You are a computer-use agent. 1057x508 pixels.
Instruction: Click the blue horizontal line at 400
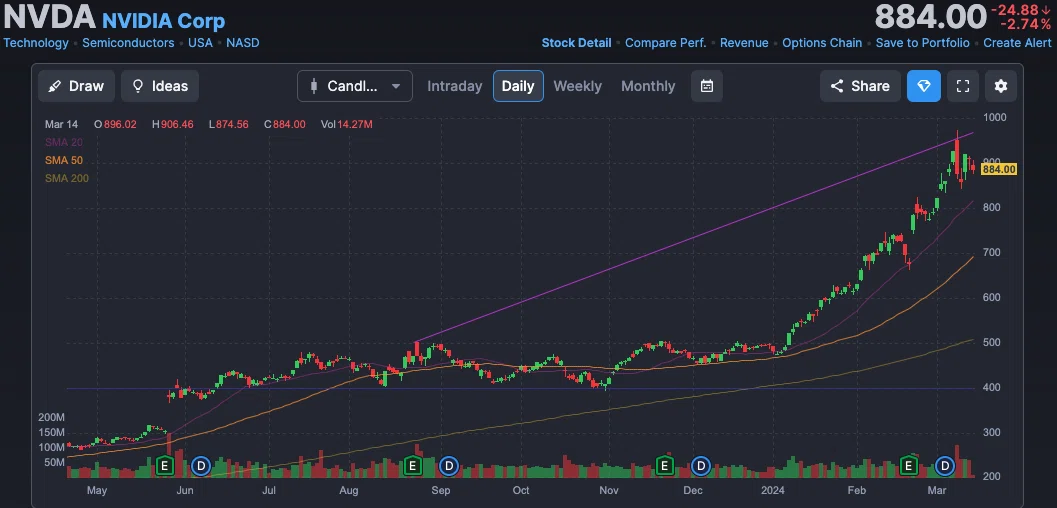pyautogui.click(x=519, y=388)
